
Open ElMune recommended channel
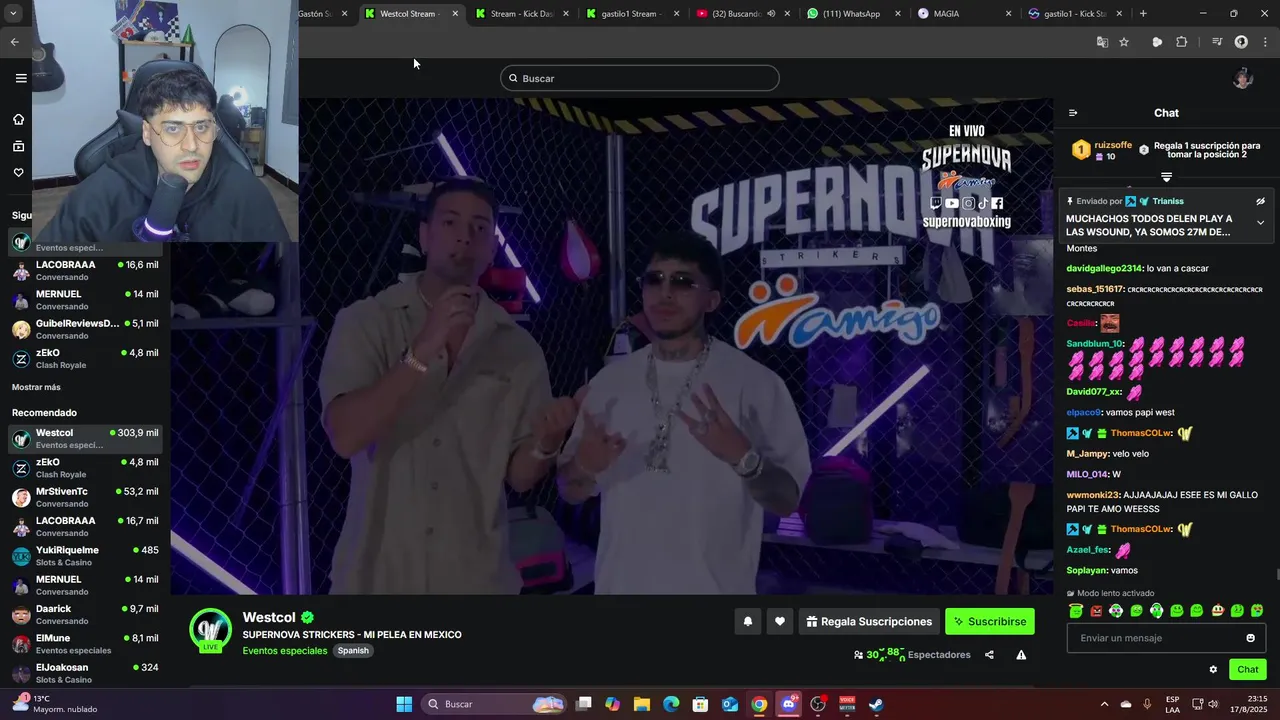(85, 643)
